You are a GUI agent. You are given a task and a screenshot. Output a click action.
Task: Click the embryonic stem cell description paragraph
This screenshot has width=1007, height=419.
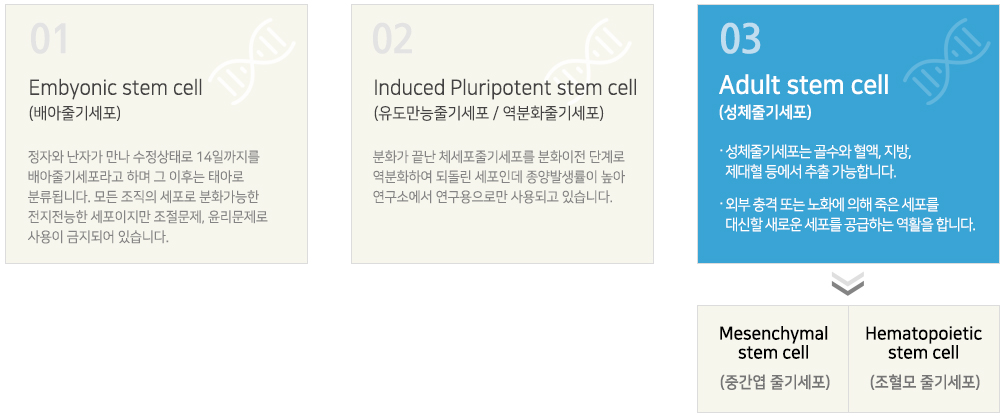148,197
